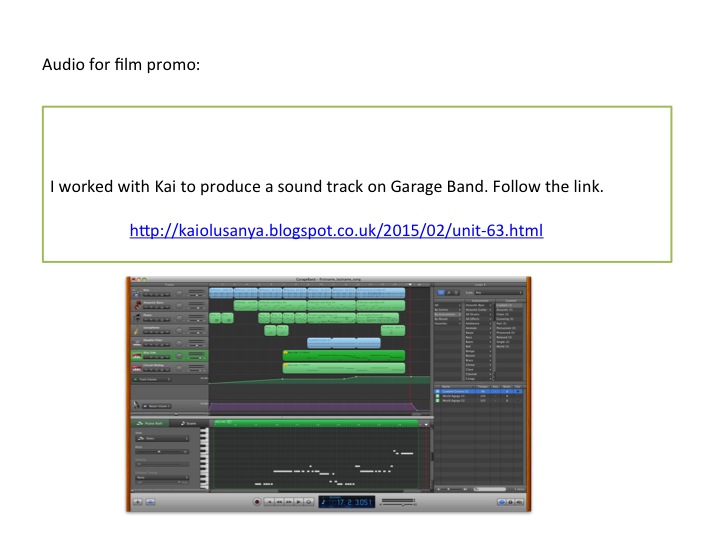
Task: Expand the All category in loop browser
Action: (x=448, y=305)
